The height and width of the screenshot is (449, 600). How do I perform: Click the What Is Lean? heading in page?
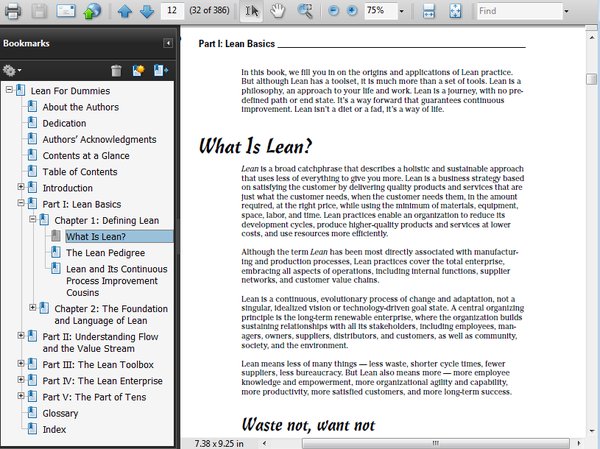pos(255,146)
